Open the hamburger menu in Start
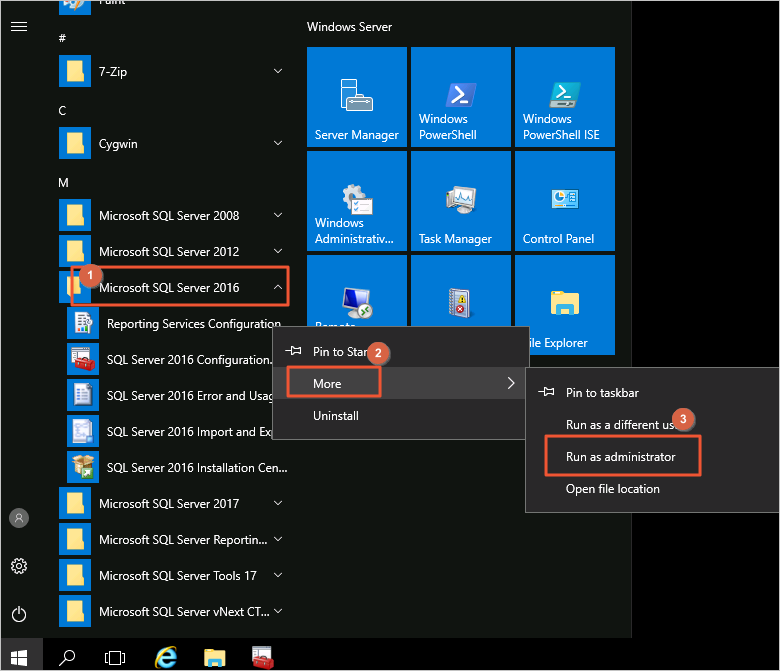This screenshot has width=780, height=671. point(19,26)
